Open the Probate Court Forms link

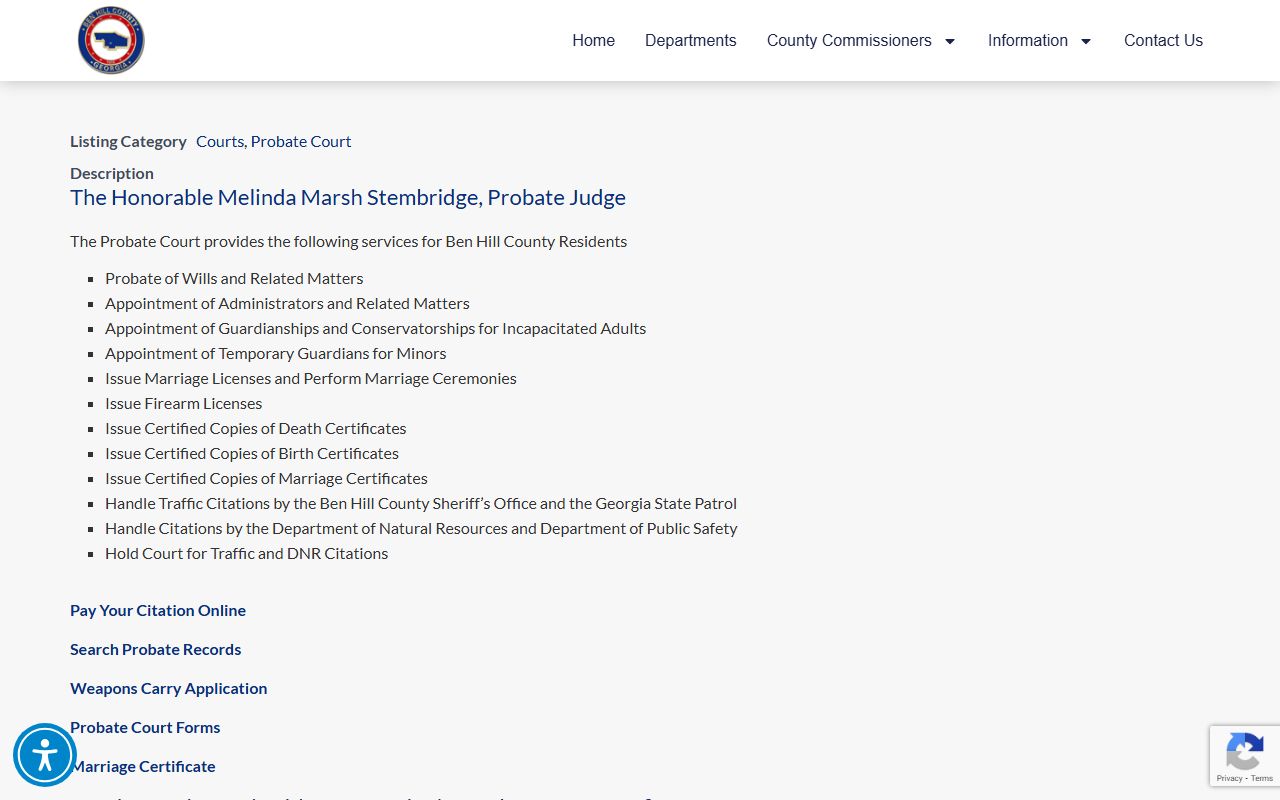coord(145,727)
